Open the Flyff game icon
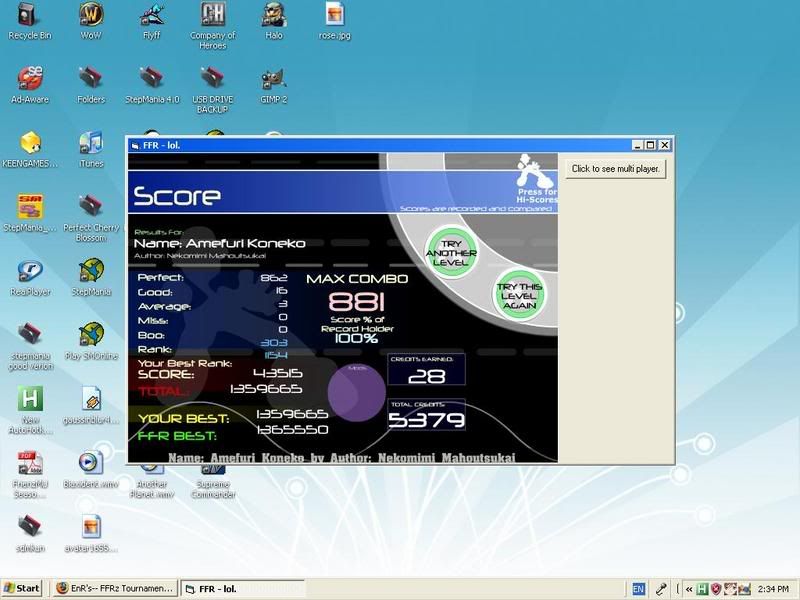This screenshot has width=800, height=600. pyautogui.click(x=152, y=15)
